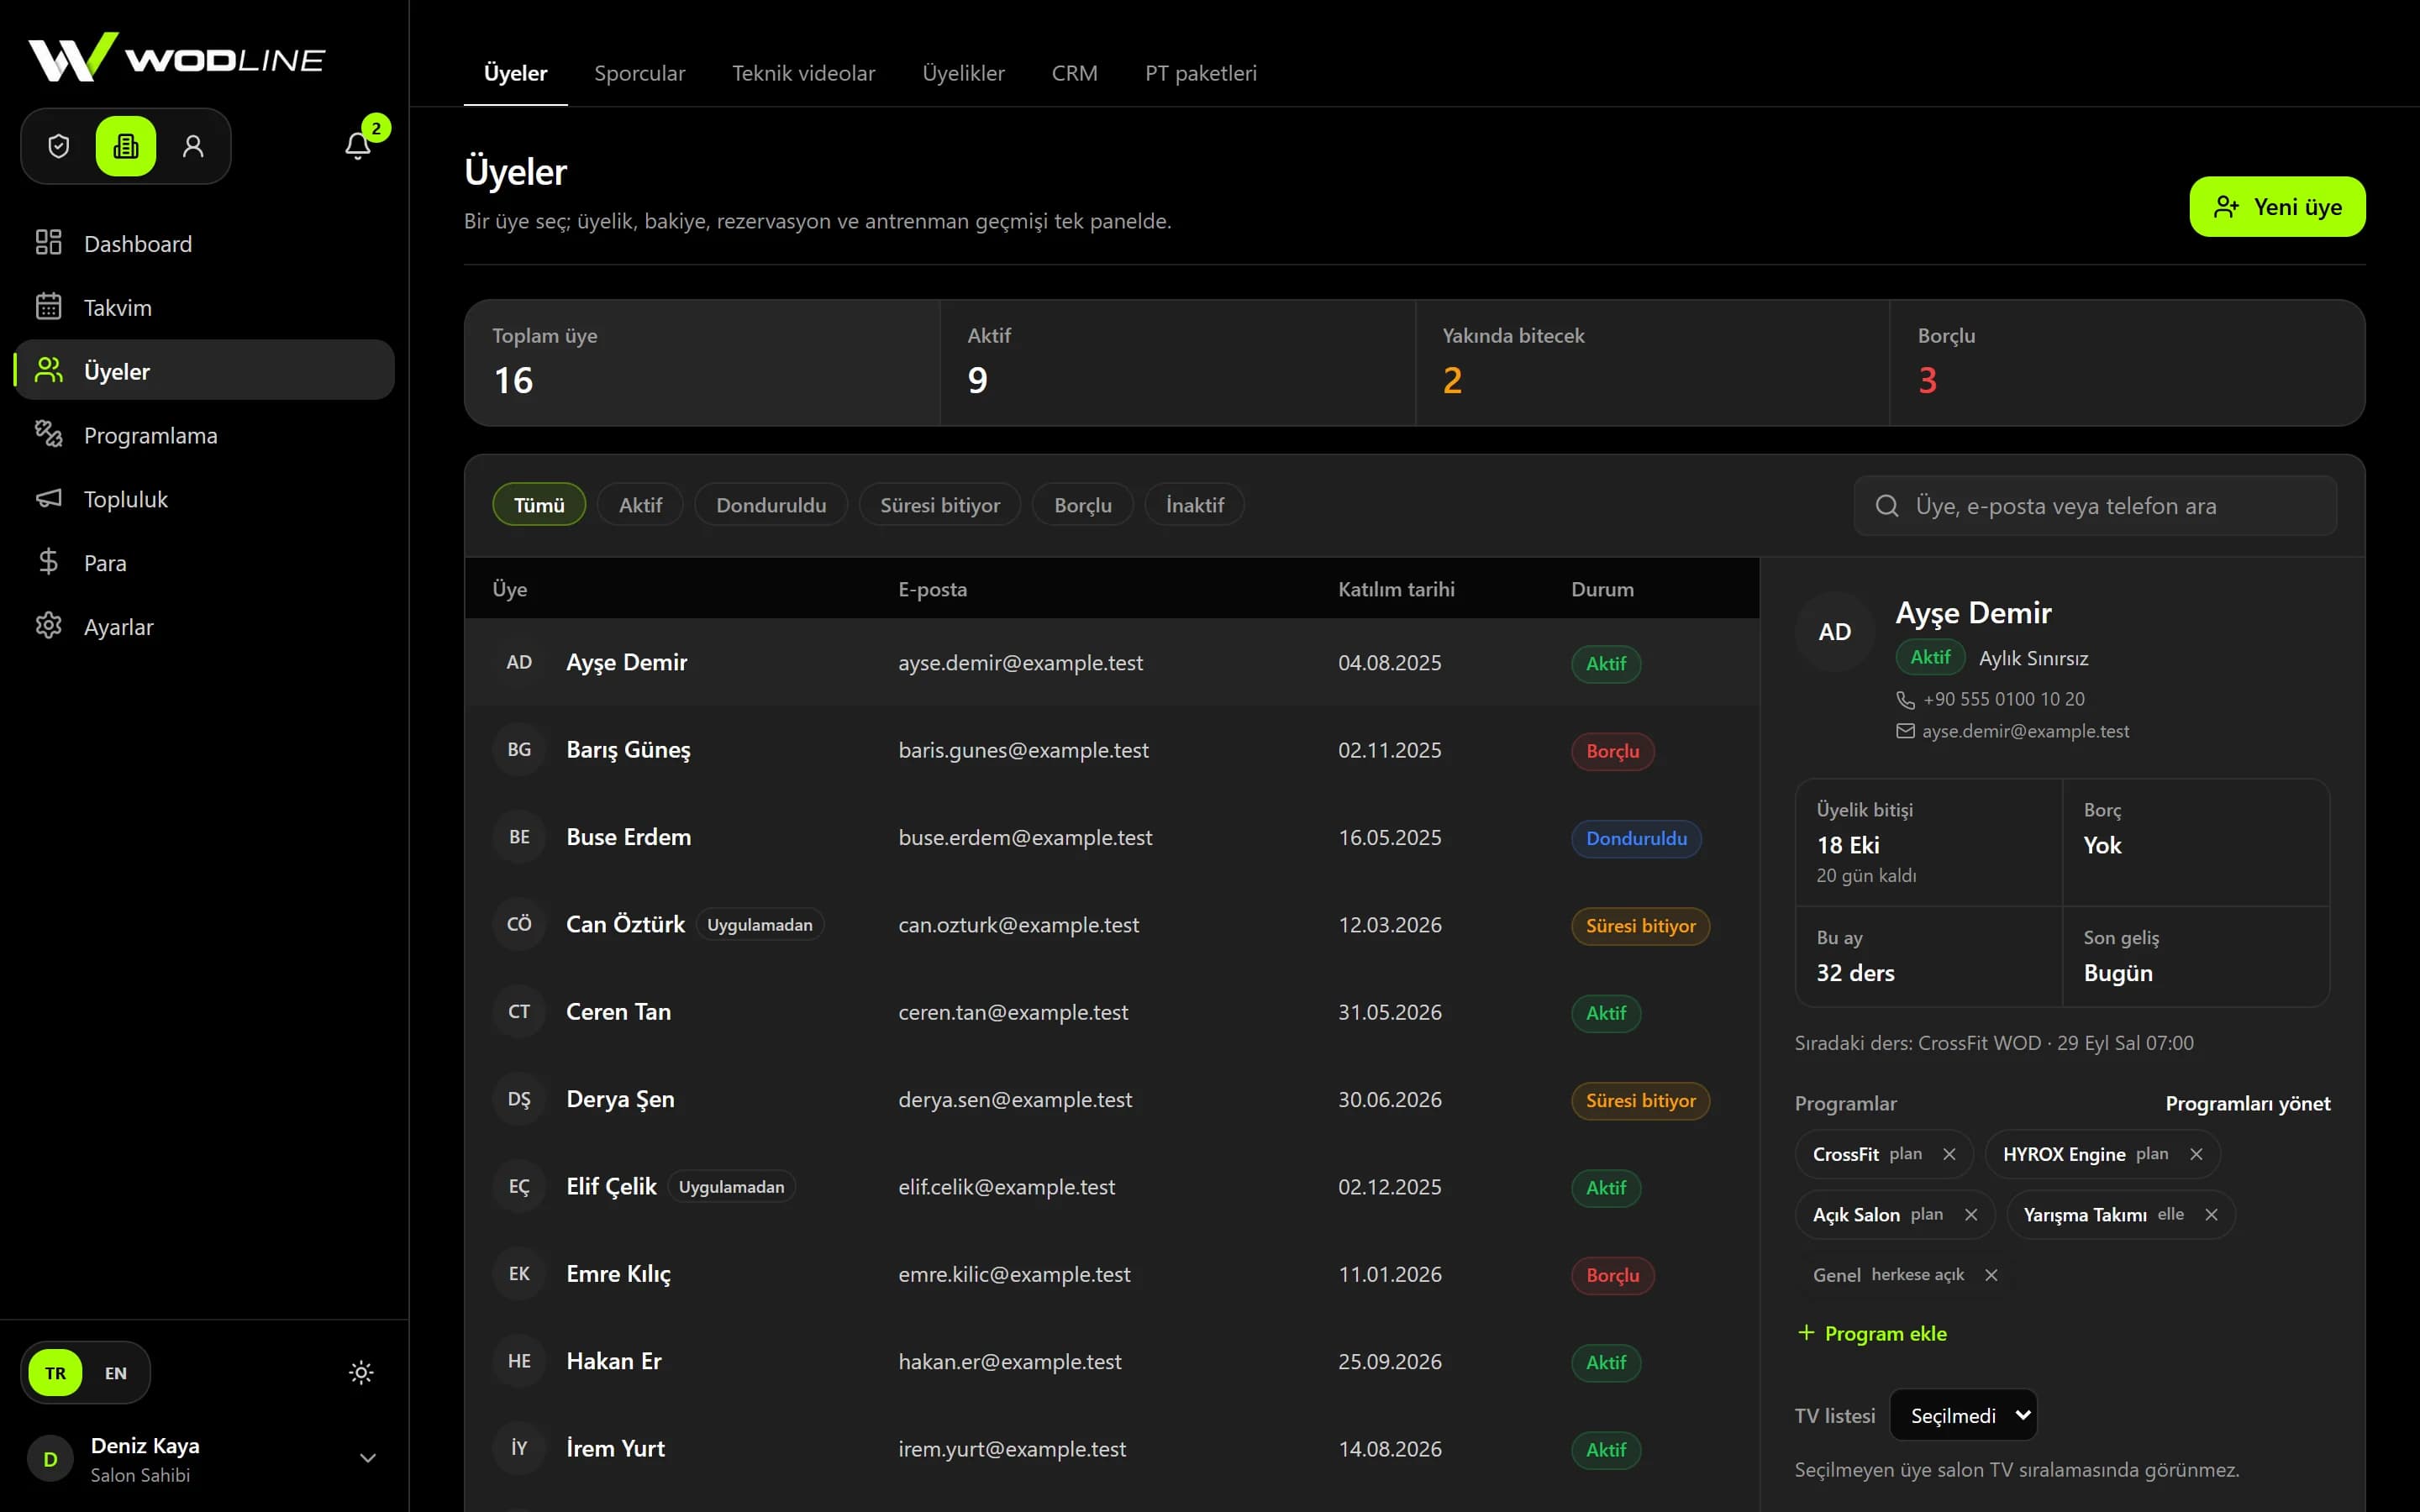Click the WODLINE logo
Screen dimensions: 2420x1512
176,58
